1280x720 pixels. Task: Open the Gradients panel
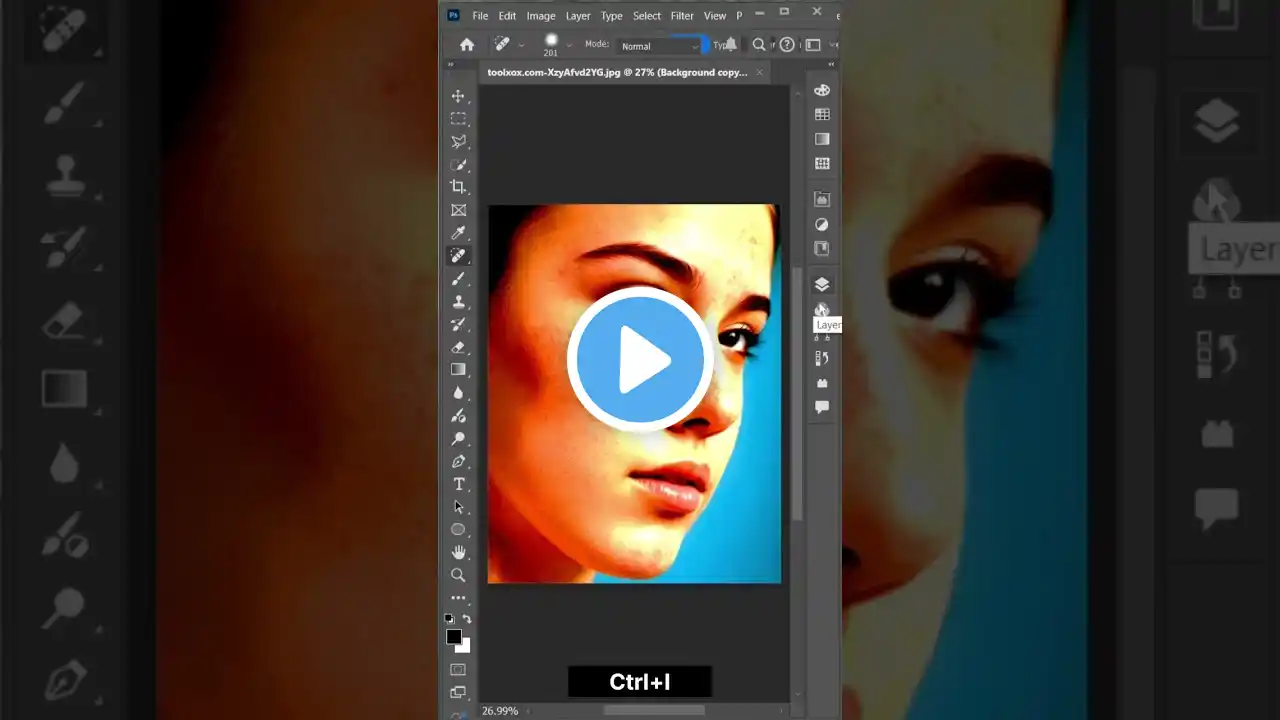(x=822, y=139)
